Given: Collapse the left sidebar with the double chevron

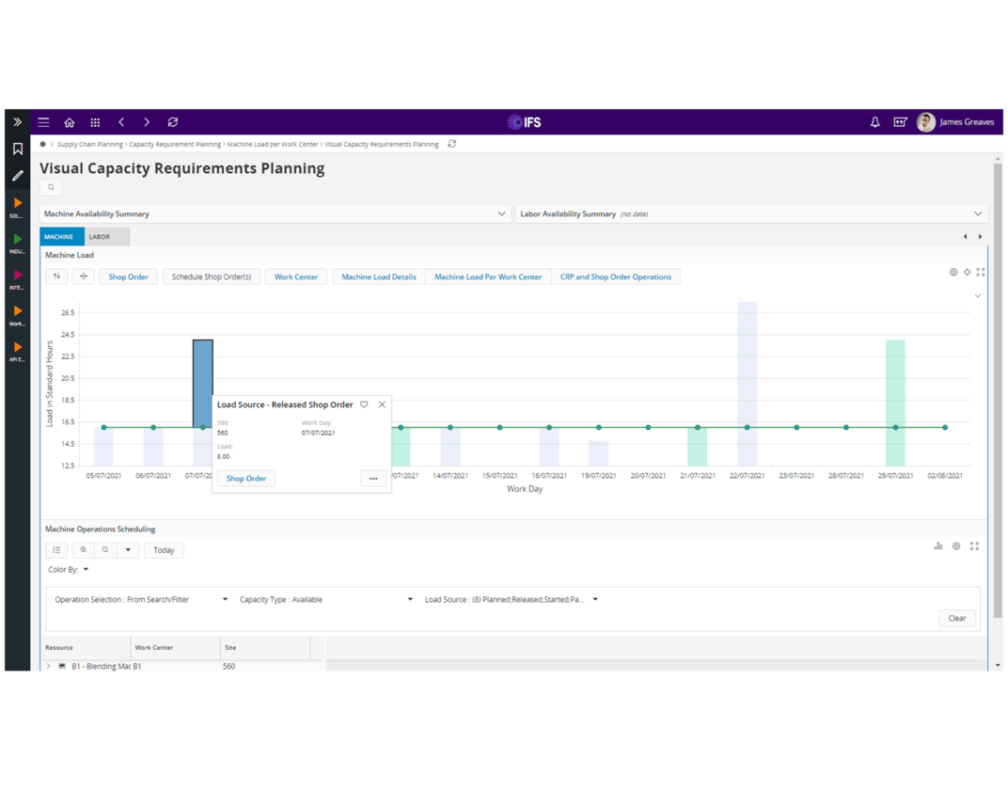Looking at the screenshot, I should [16, 121].
